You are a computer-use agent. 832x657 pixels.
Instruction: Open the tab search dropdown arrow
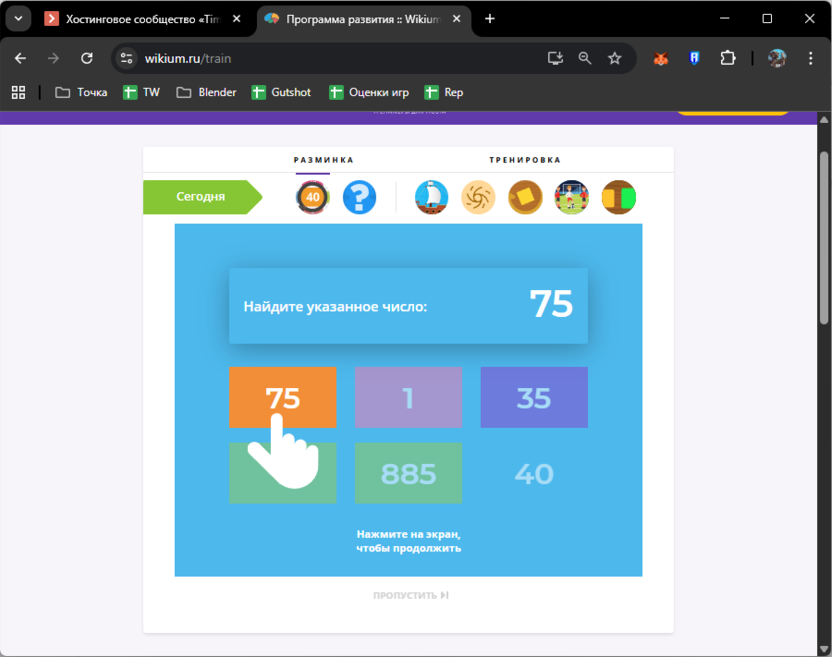point(19,19)
